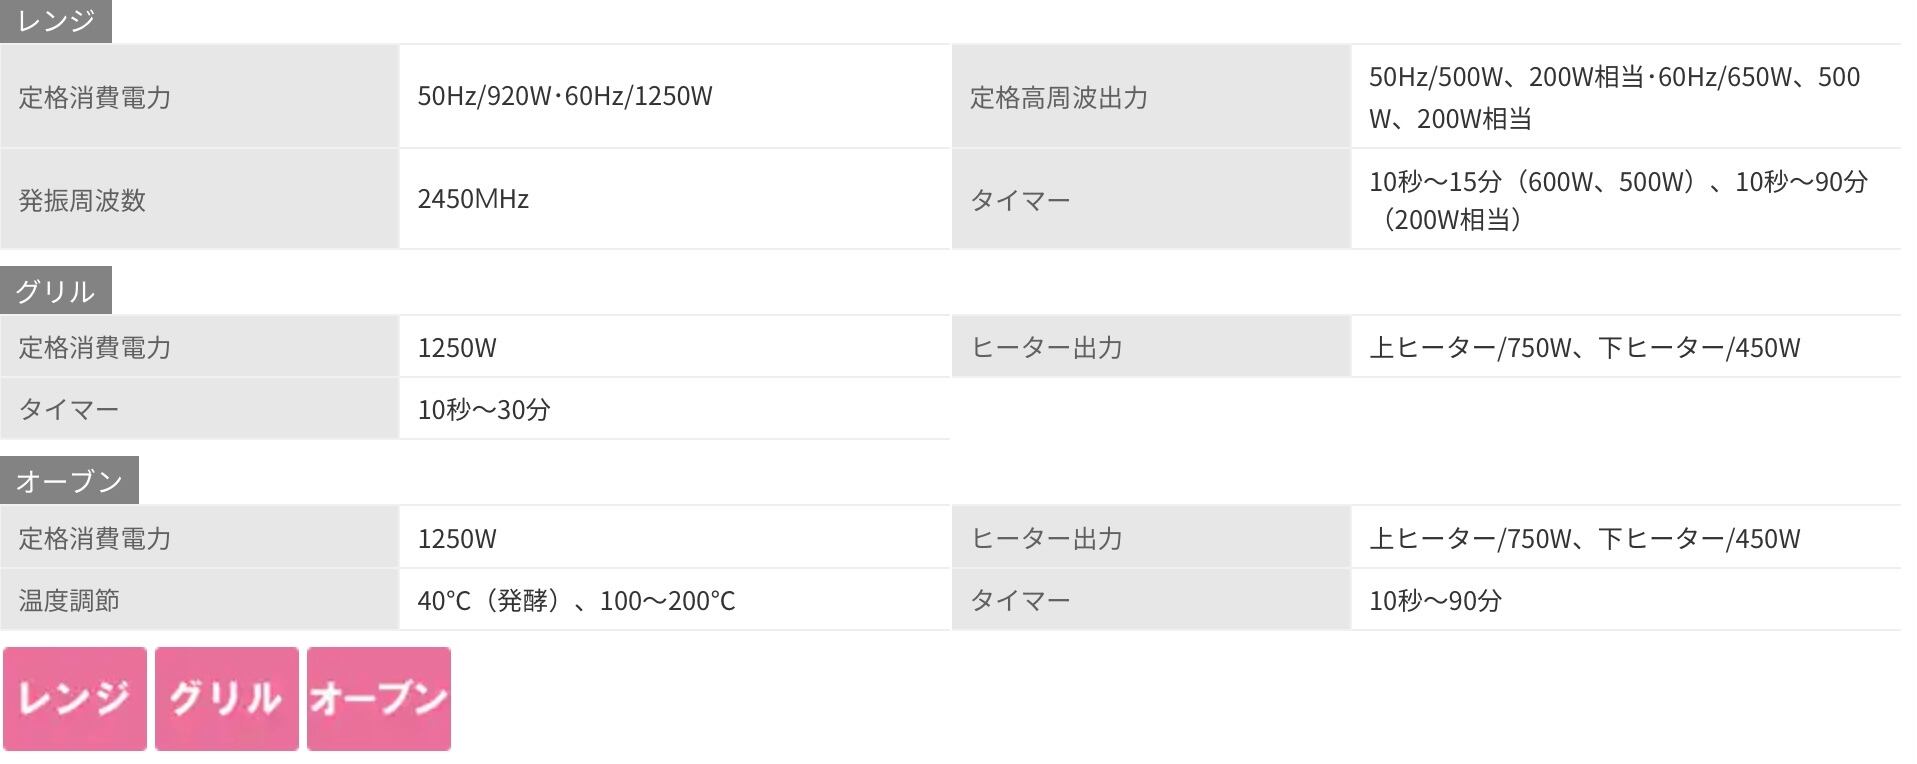Click the pink オーブン badge icon
The image size is (1917, 764).
pyautogui.click(x=379, y=698)
